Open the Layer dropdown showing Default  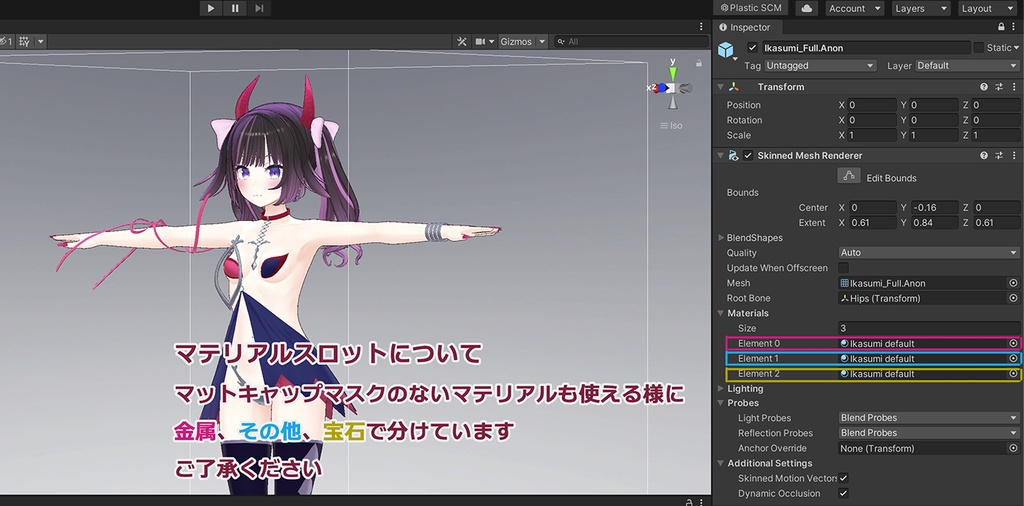tap(967, 65)
